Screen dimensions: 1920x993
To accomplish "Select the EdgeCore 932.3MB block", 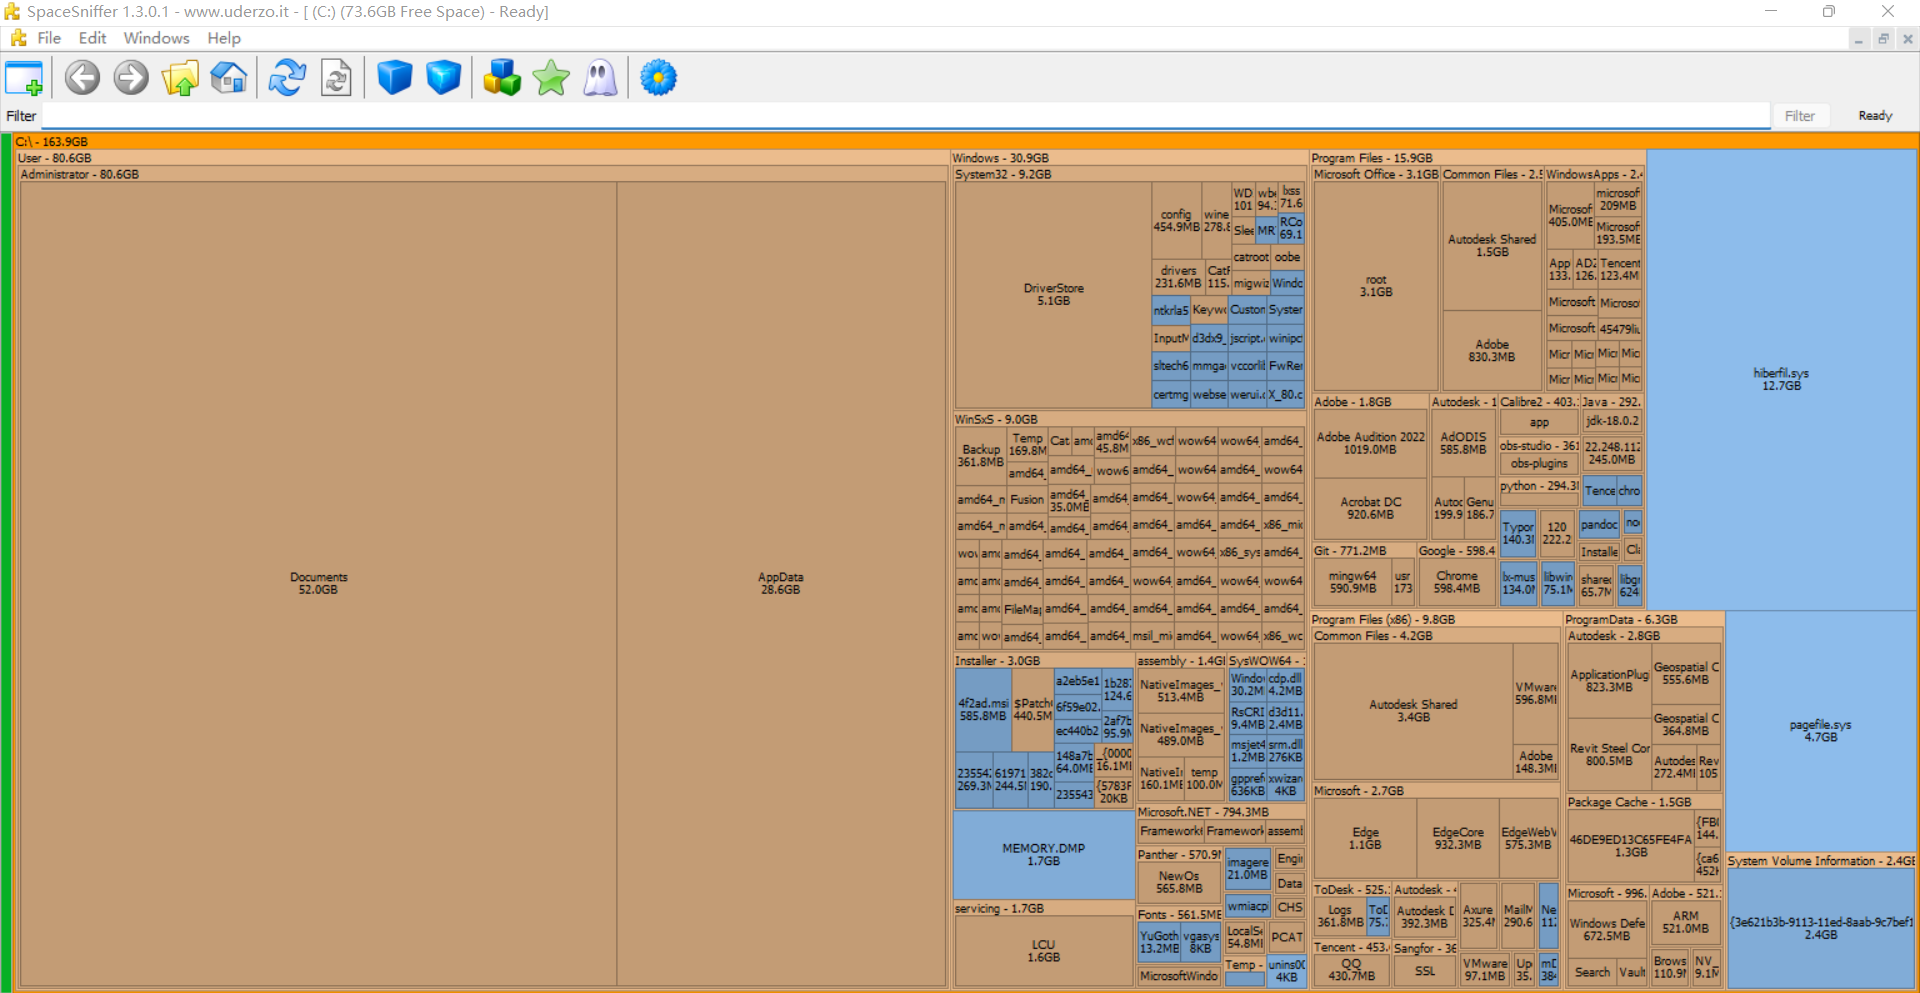I will point(1458,838).
